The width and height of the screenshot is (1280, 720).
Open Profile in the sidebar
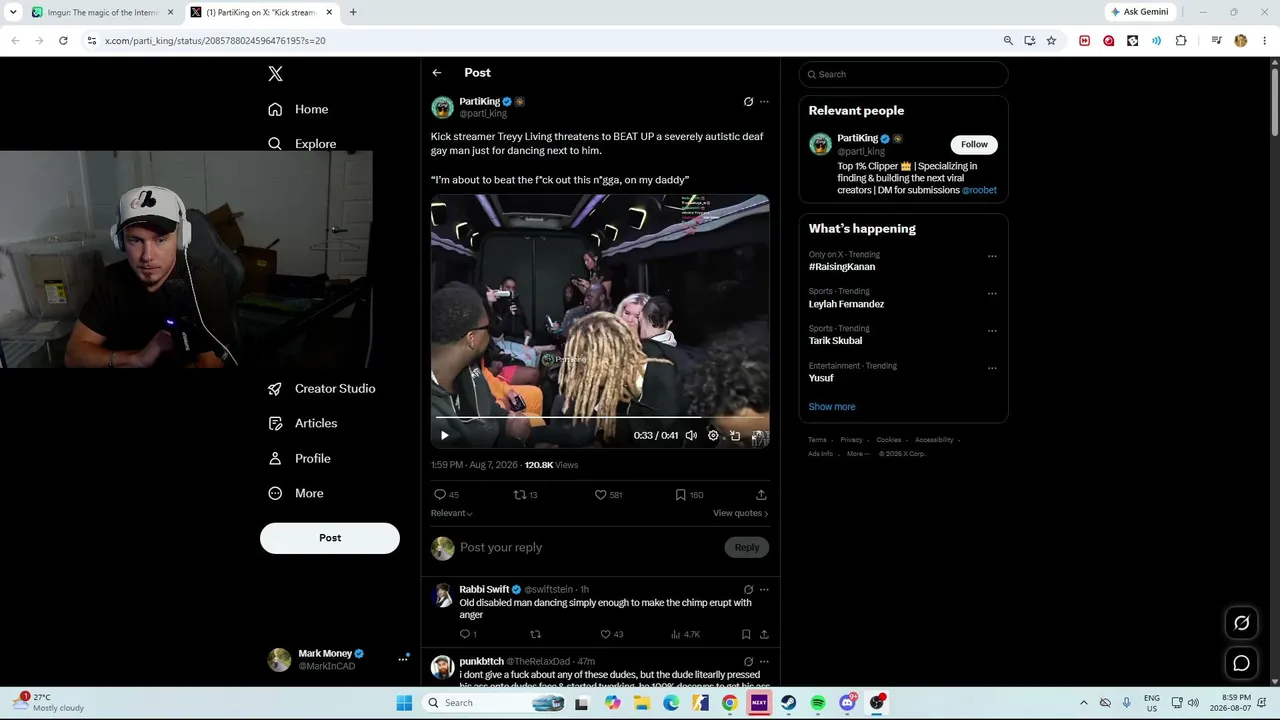(x=299, y=459)
